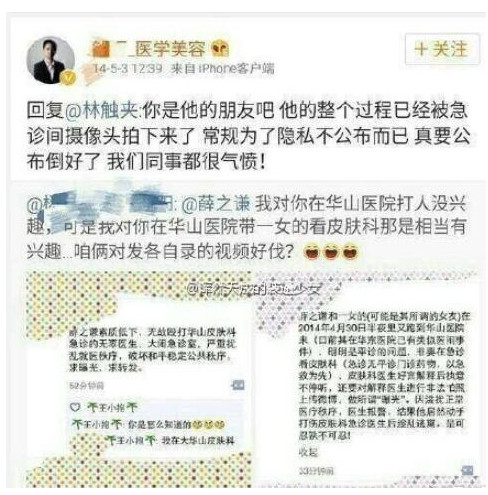This screenshot has width=488, height=495.
Task: Click the blurred reposted author name
Action: pyautogui.click(x=102, y=204)
